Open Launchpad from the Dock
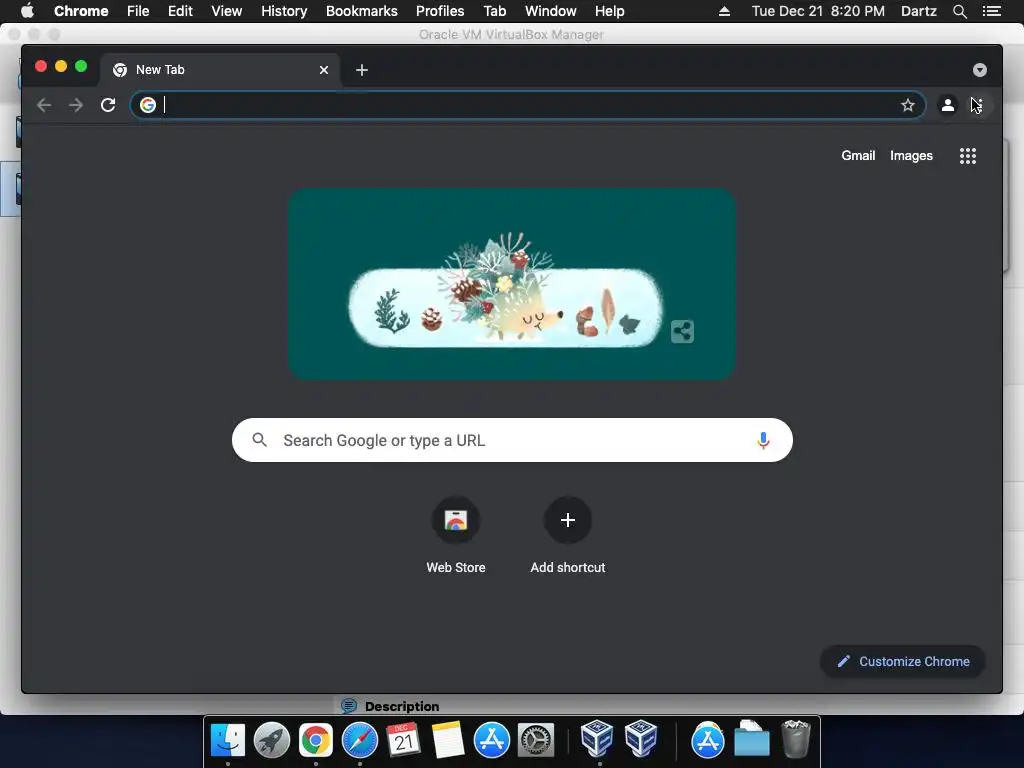 coord(272,740)
